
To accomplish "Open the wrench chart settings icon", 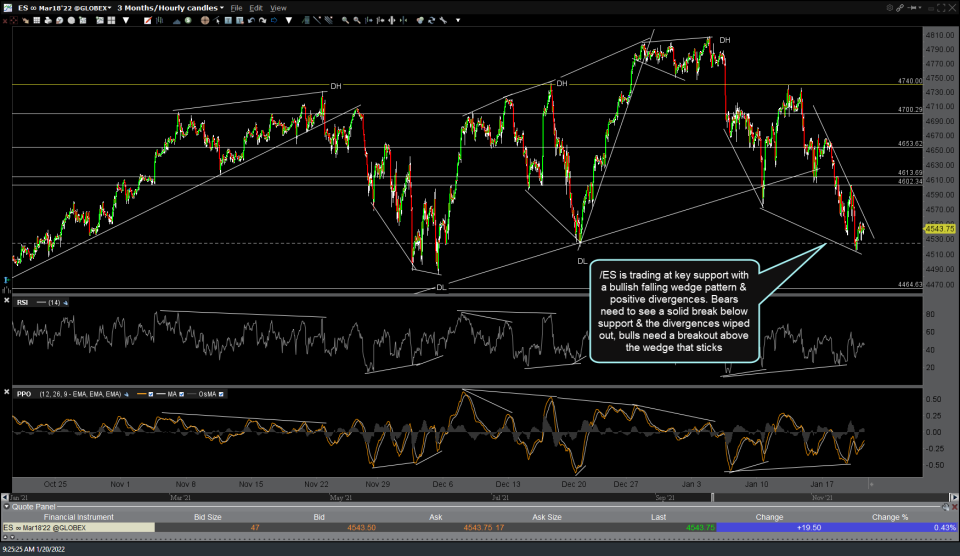I will coord(443,20).
